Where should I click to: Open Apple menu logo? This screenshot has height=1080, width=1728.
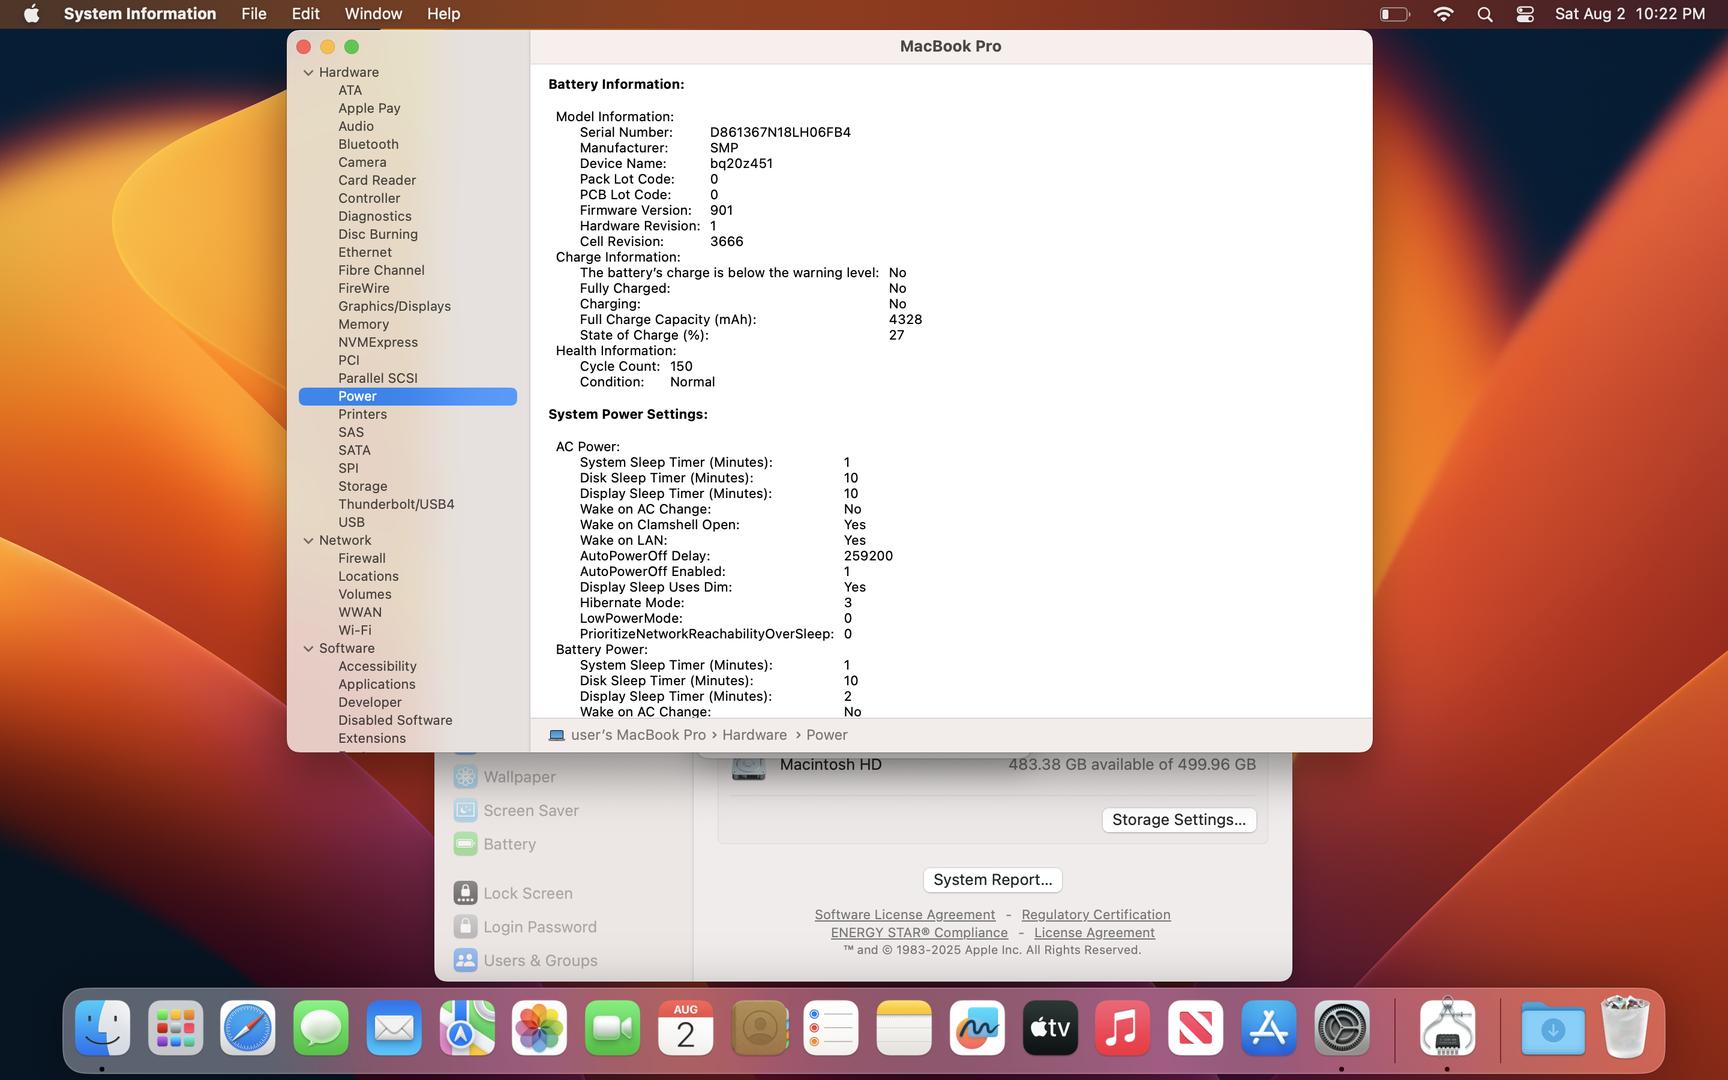(32, 14)
